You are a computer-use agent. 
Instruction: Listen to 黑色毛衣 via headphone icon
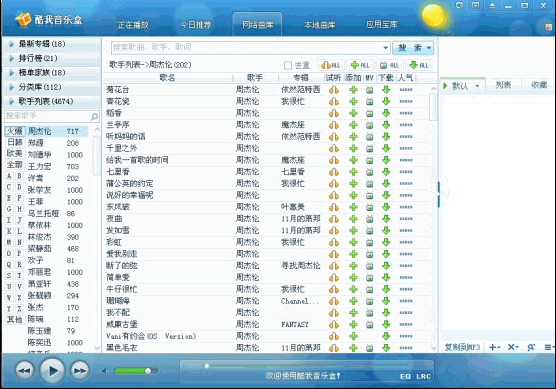click(334, 348)
